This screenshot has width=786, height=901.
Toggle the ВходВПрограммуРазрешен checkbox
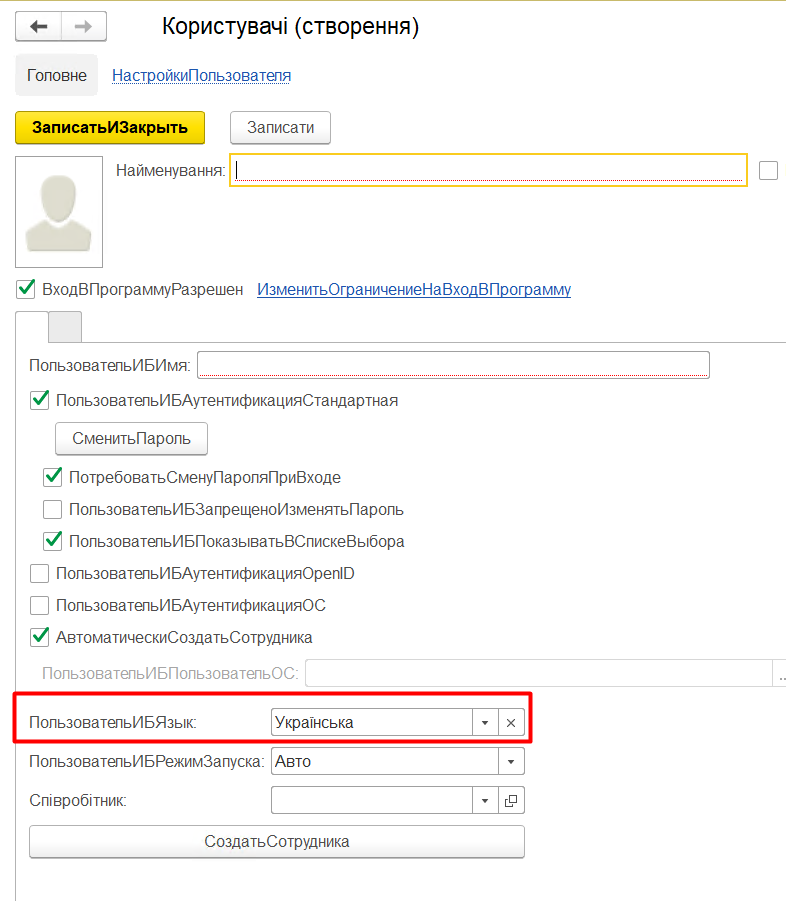coord(26,290)
